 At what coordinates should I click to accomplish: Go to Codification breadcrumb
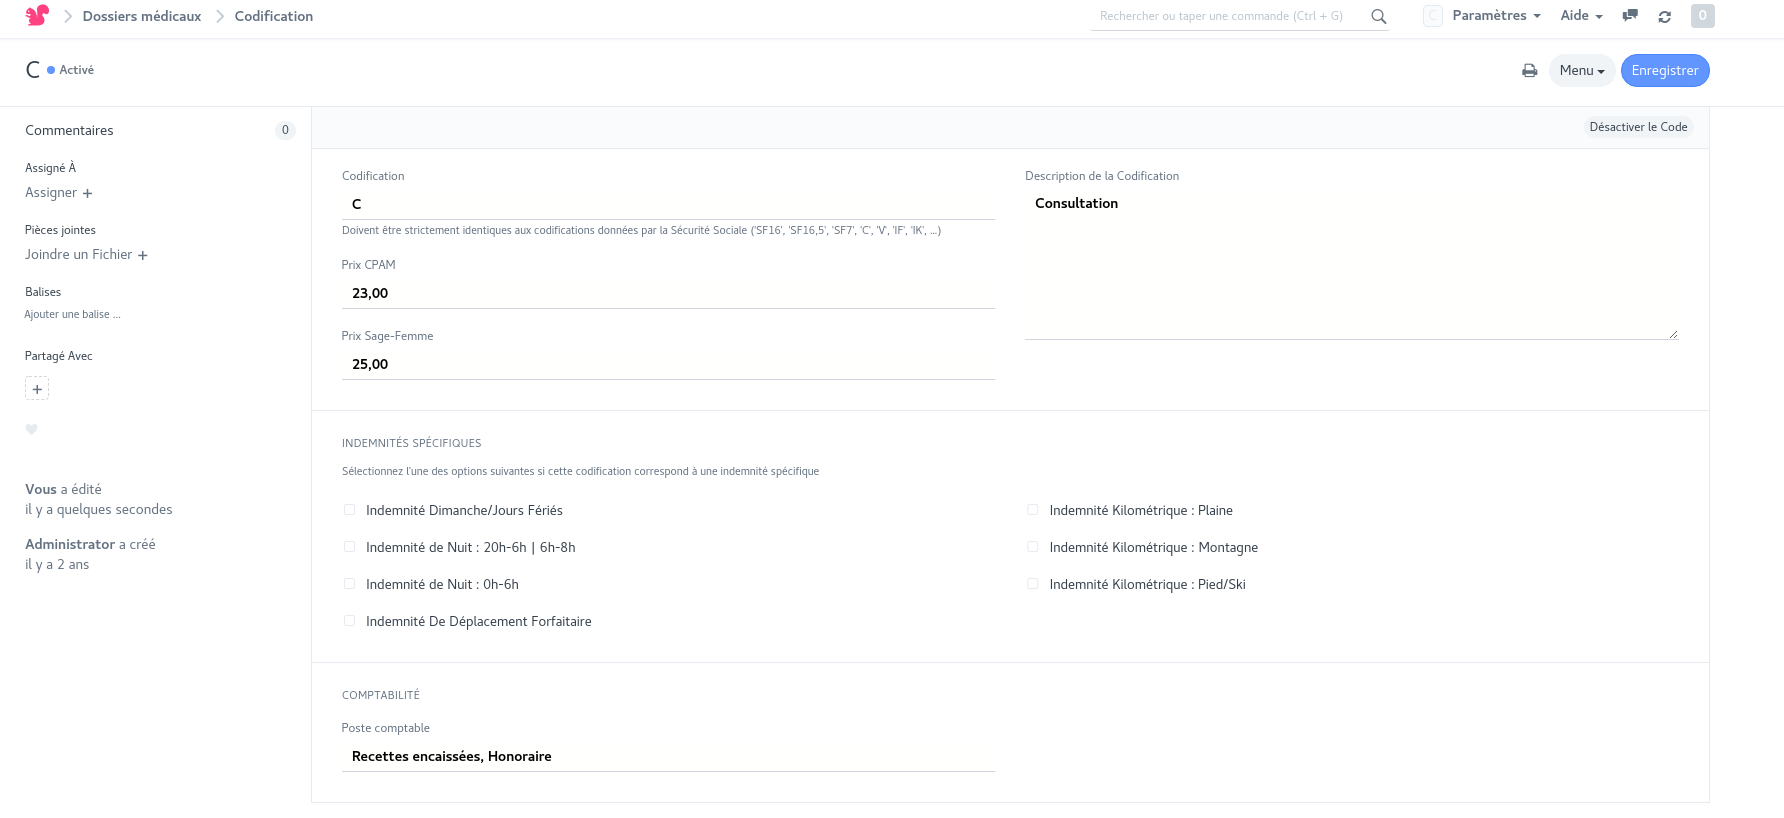pyautogui.click(x=274, y=16)
